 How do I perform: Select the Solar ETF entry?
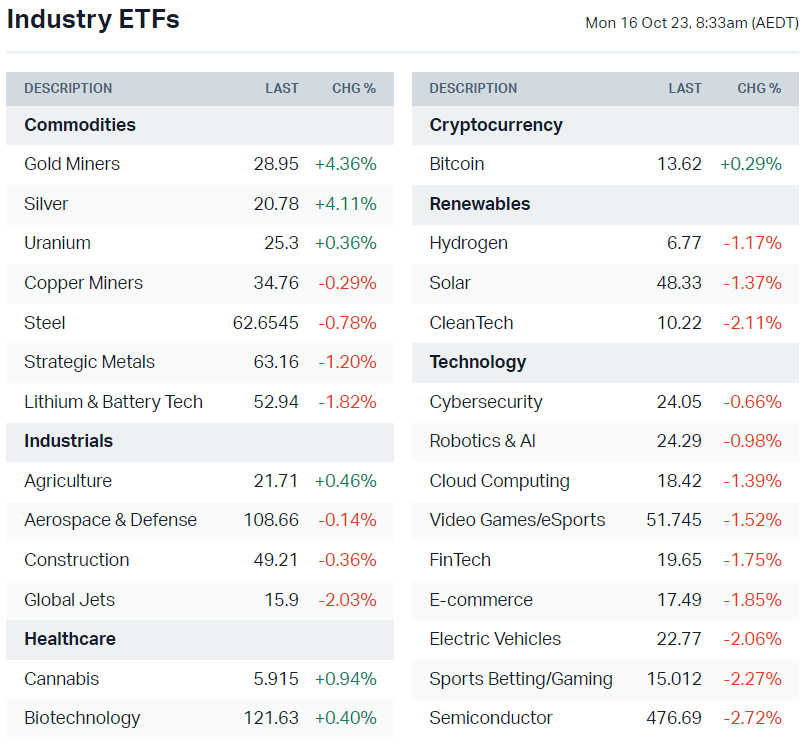click(450, 283)
